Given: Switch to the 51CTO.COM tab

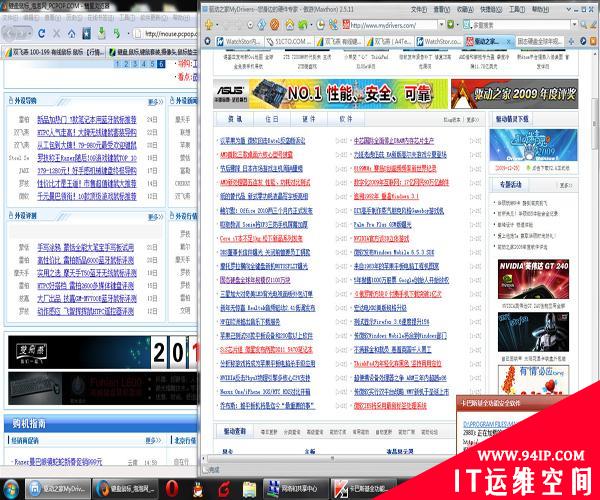Looking at the screenshot, I should [289, 41].
